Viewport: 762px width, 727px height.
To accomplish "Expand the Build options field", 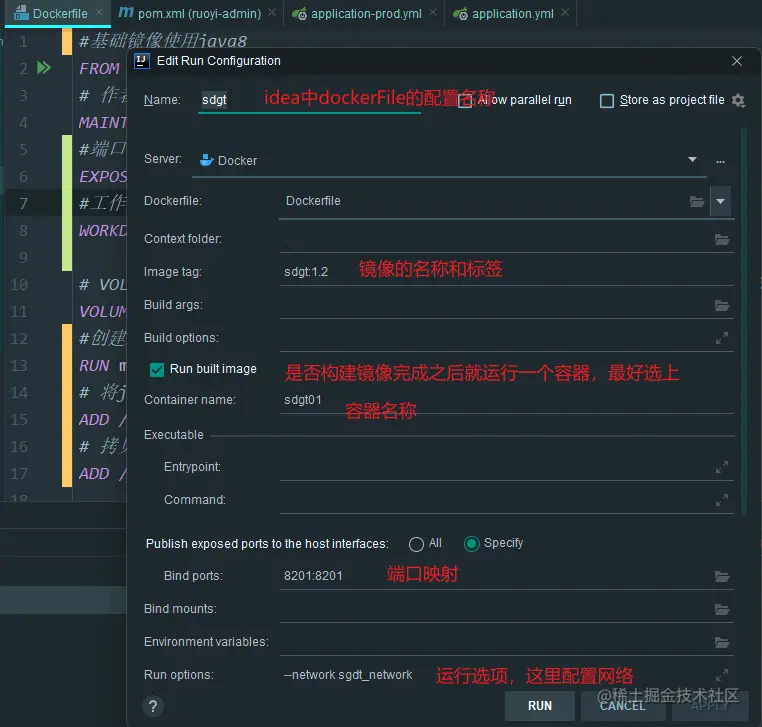I will pos(722,338).
